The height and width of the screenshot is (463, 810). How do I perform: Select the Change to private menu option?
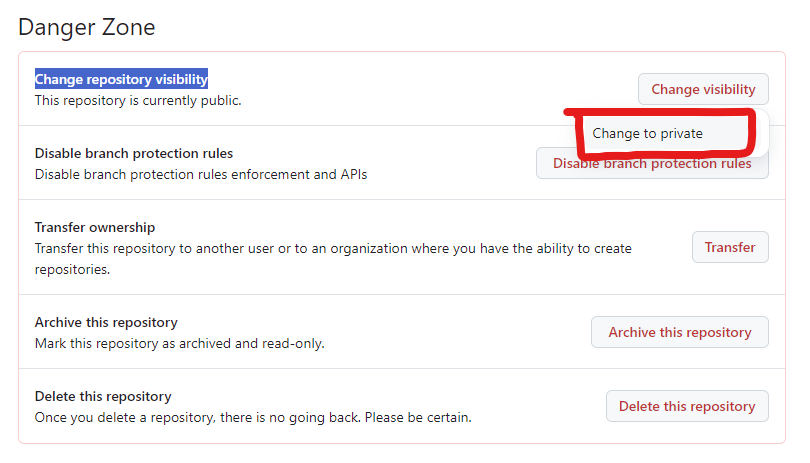pyautogui.click(x=647, y=133)
